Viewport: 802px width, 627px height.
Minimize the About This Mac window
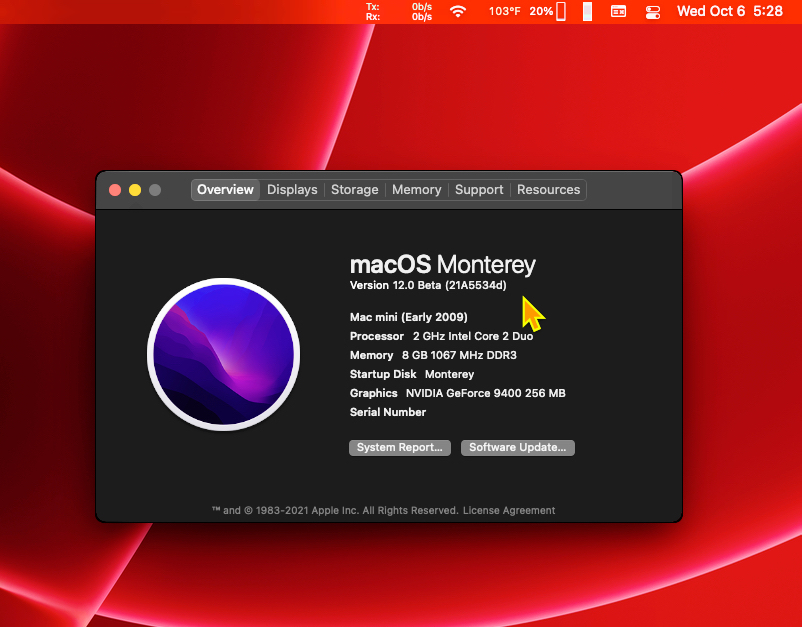click(x=135, y=190)
